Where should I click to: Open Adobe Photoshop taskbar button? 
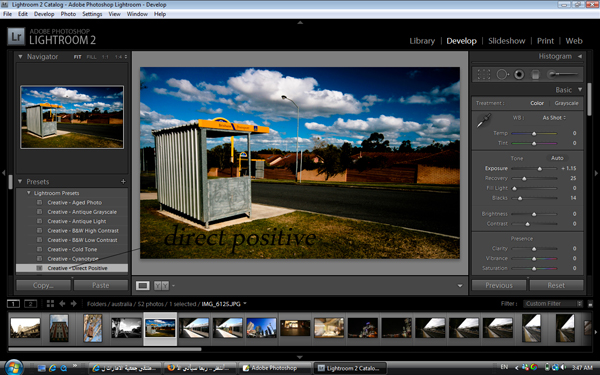point(274,368)
